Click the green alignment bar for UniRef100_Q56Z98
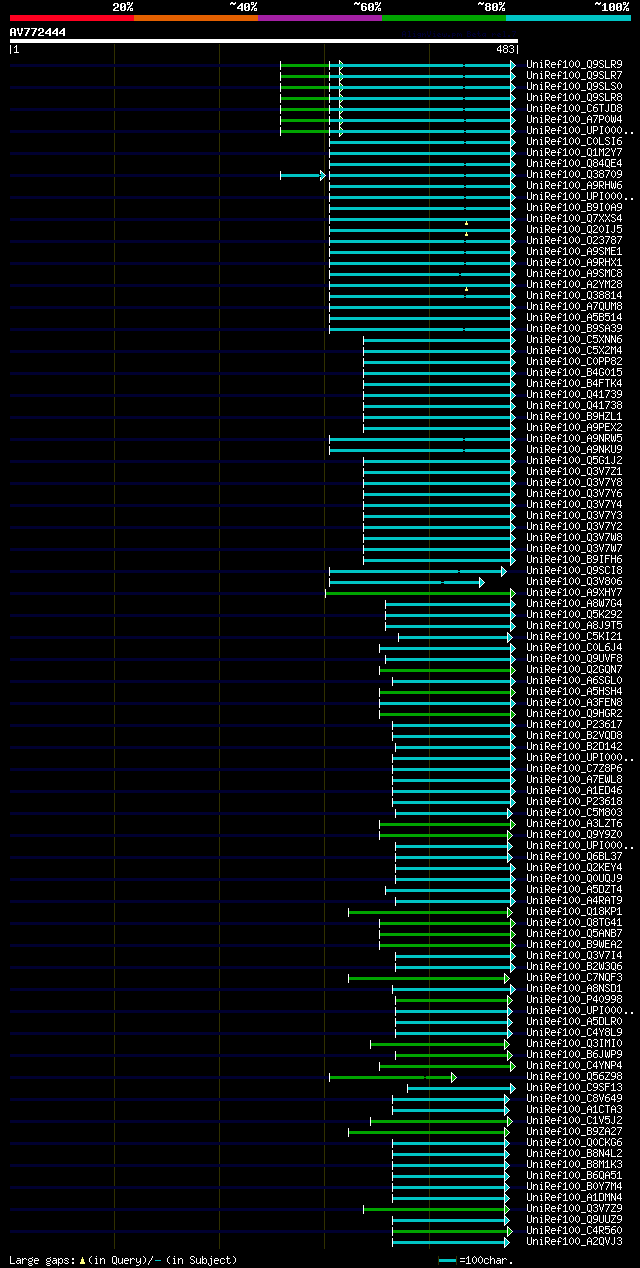Image resolution: width=640 pixels, height=1268 pixels. click(392, 1077)
